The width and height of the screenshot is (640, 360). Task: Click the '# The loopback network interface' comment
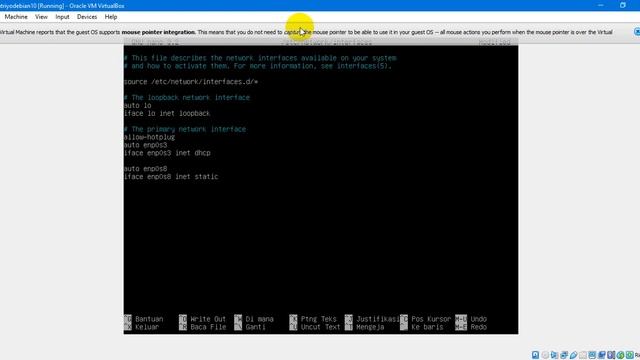187,98
